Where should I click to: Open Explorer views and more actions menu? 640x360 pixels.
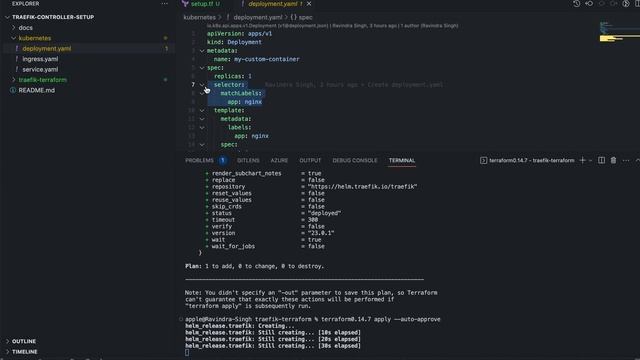tap(164, 4)
